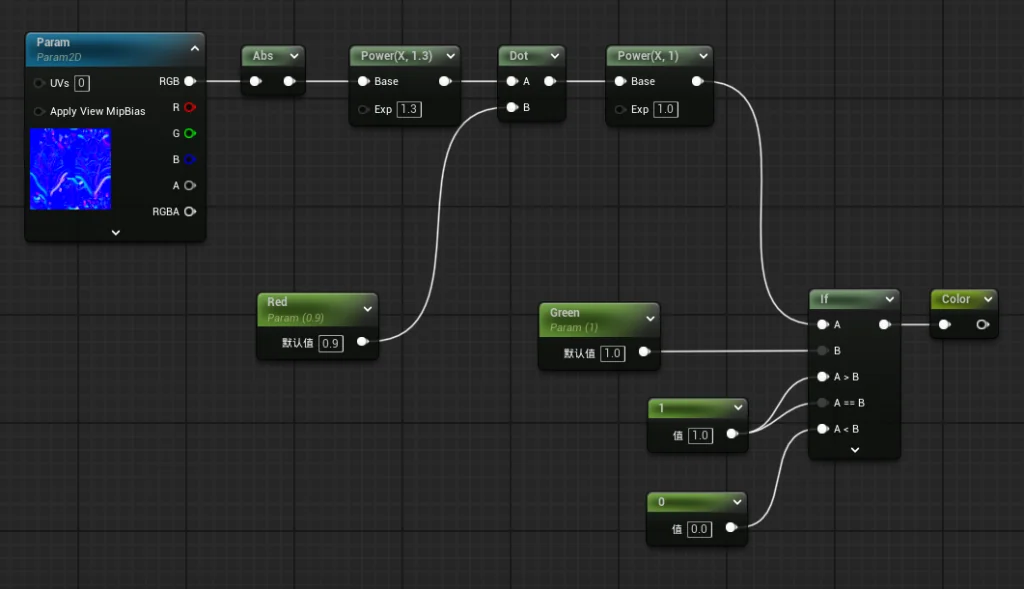Select the Color node title

[955, 299]
